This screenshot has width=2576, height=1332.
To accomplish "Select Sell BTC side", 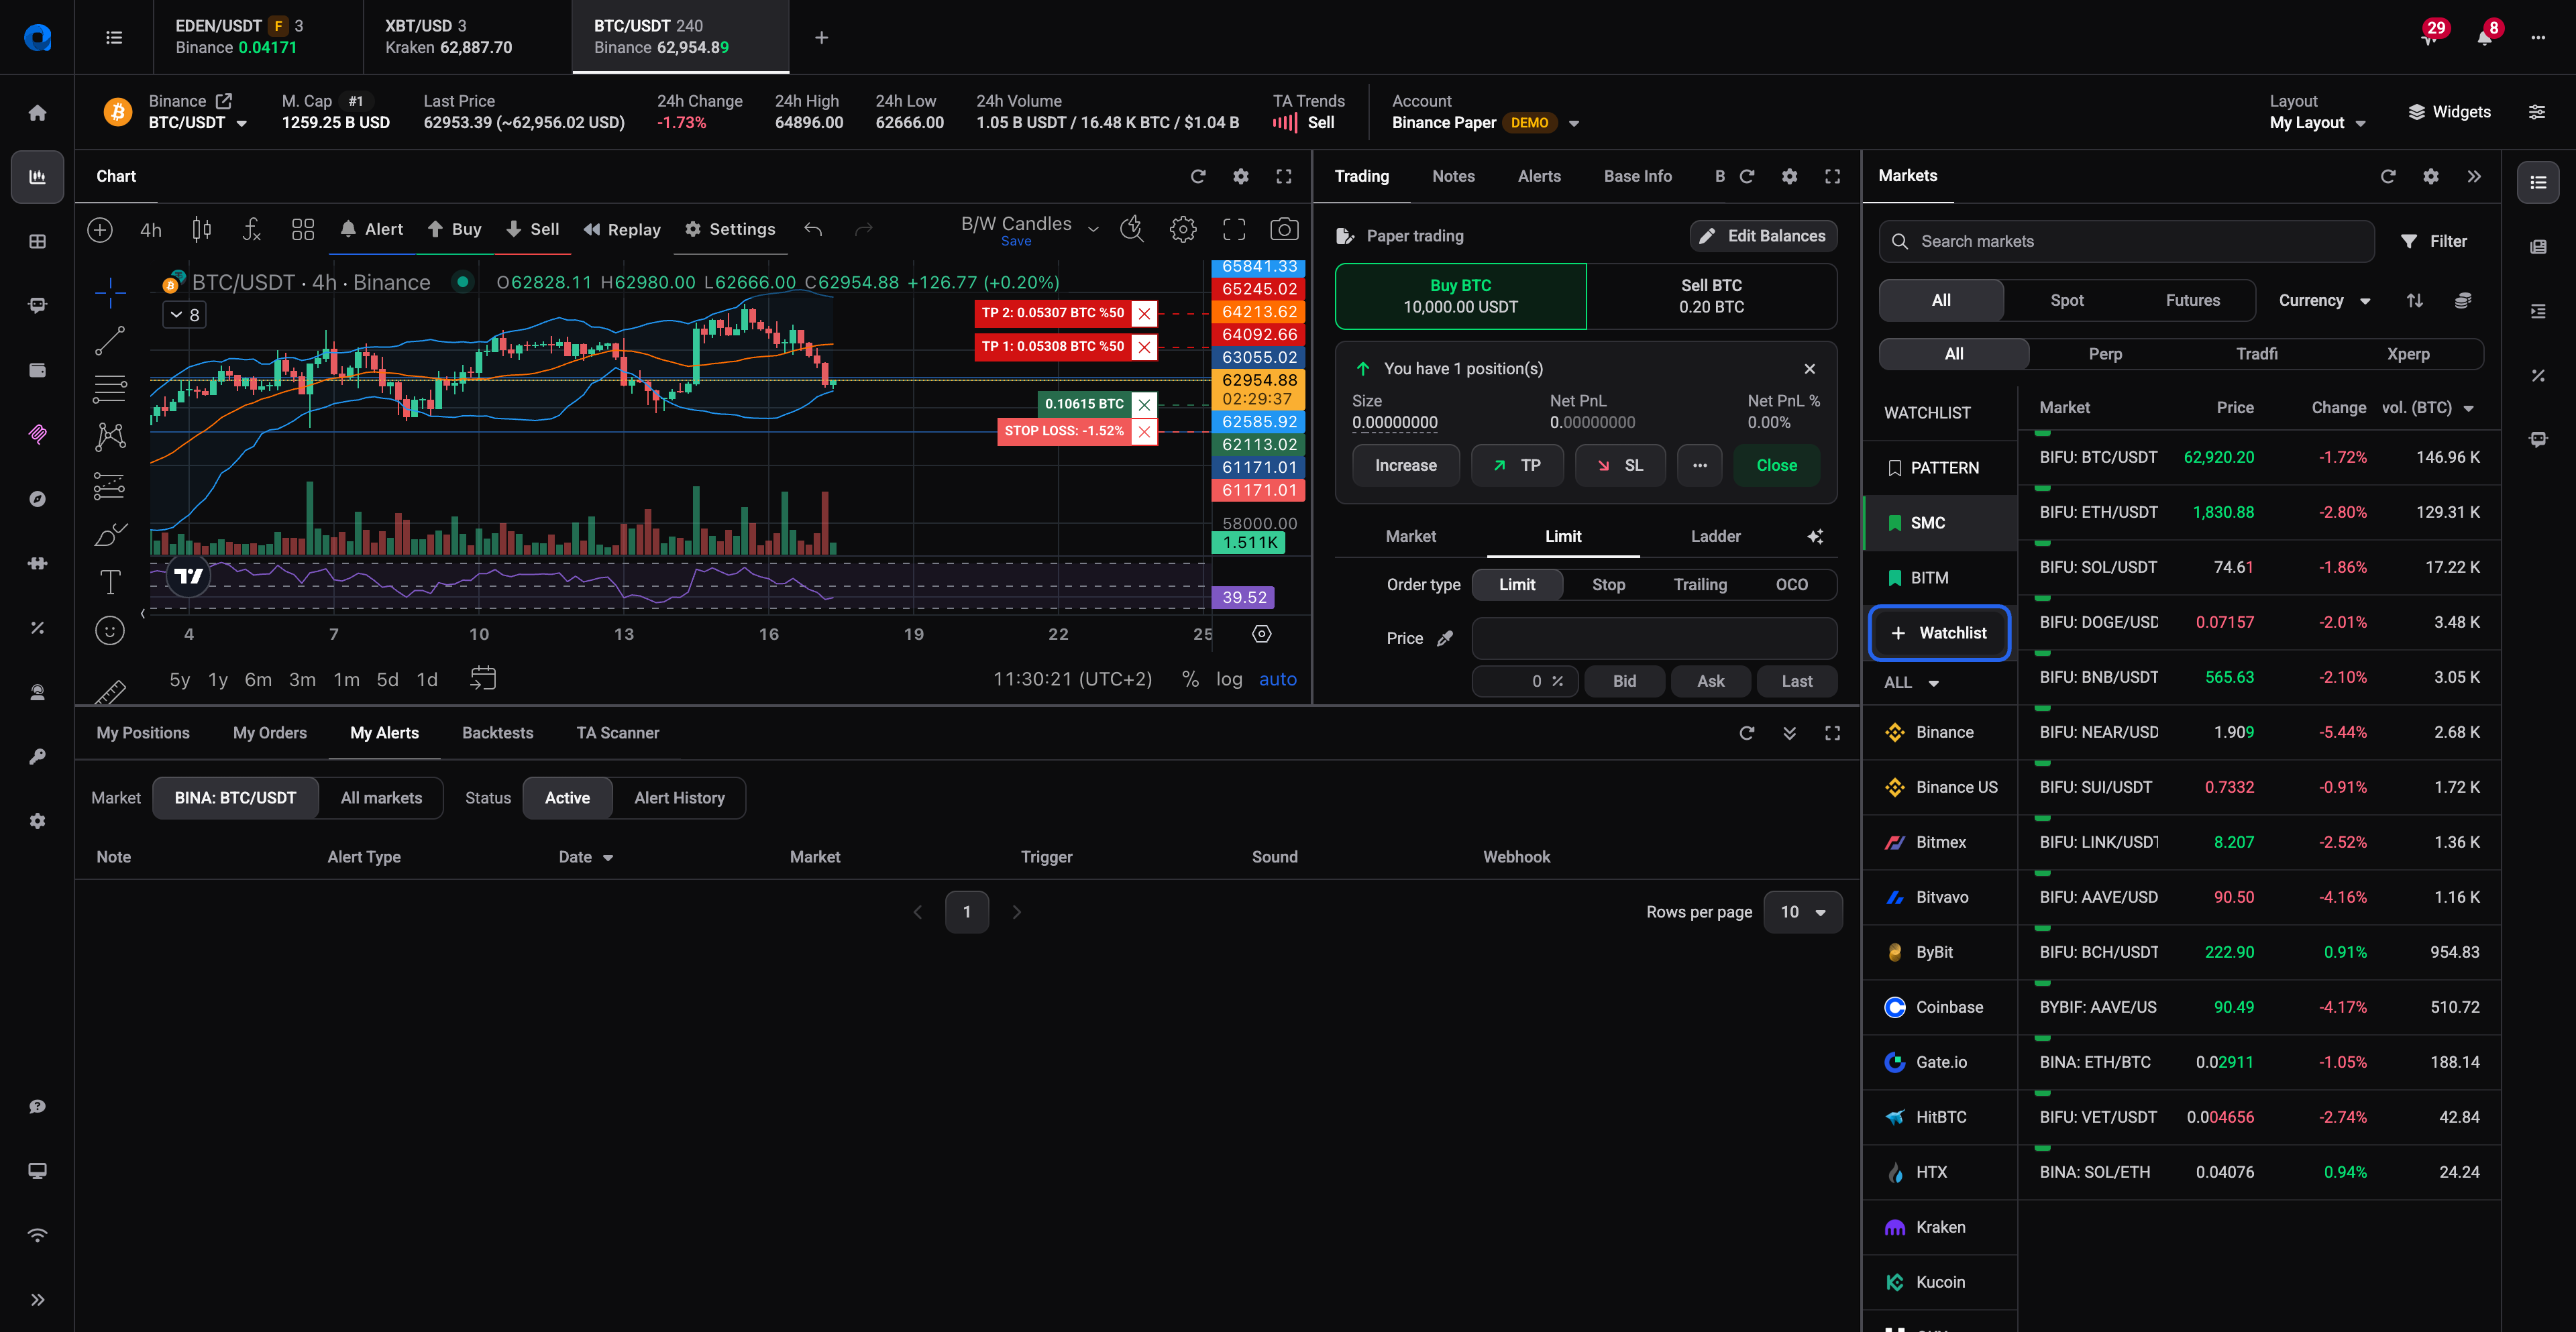I will [1711, 296].
